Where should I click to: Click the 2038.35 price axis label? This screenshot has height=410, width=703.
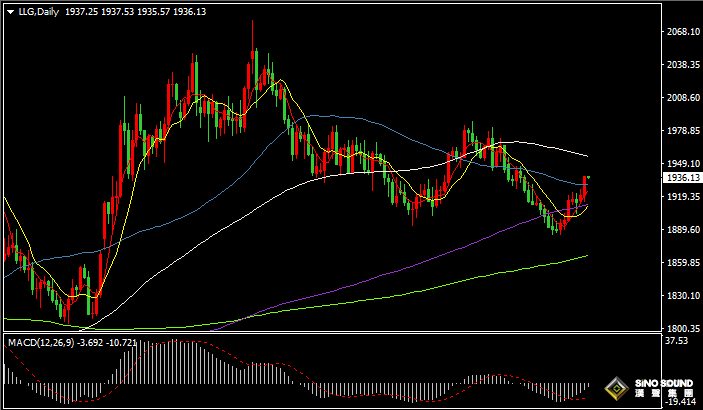[x=680, y=65]
